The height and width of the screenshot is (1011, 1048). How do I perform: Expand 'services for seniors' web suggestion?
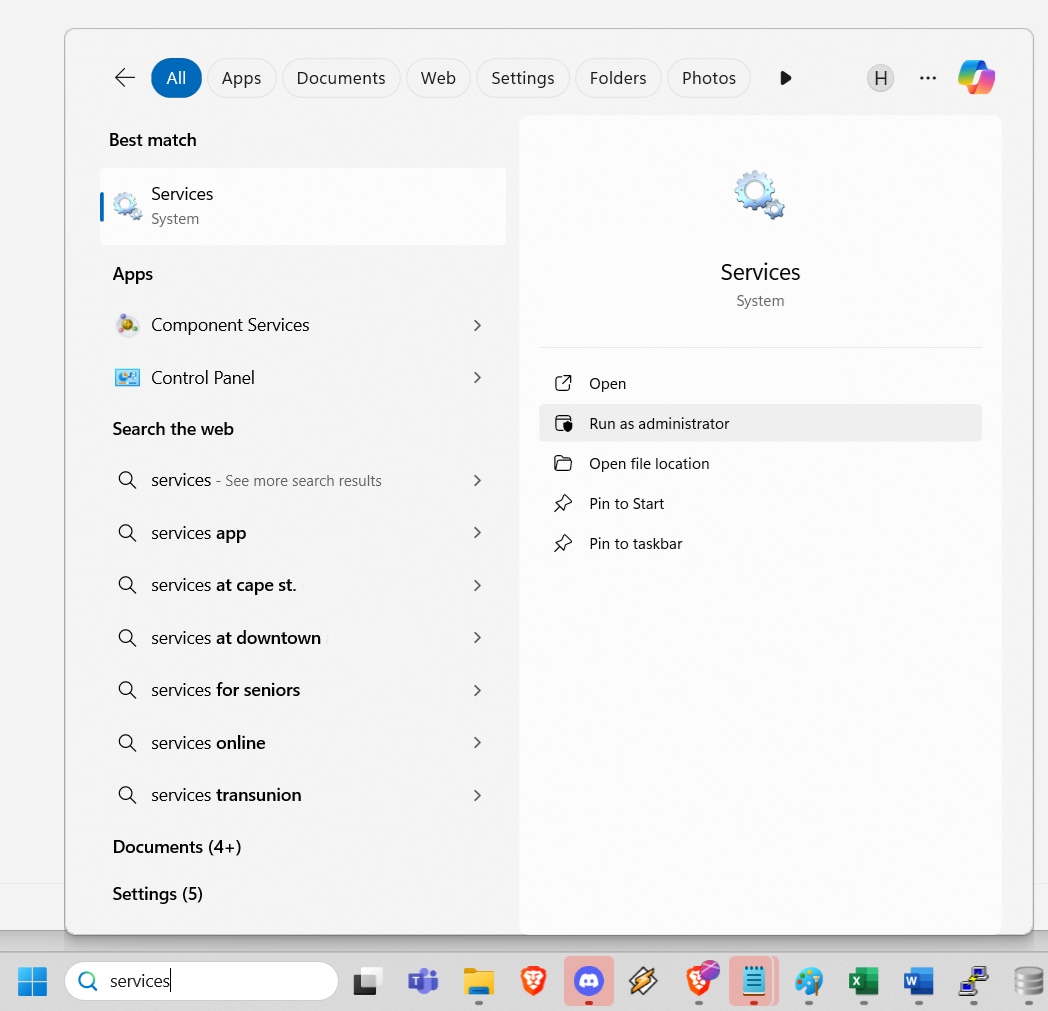coord(477,690)
